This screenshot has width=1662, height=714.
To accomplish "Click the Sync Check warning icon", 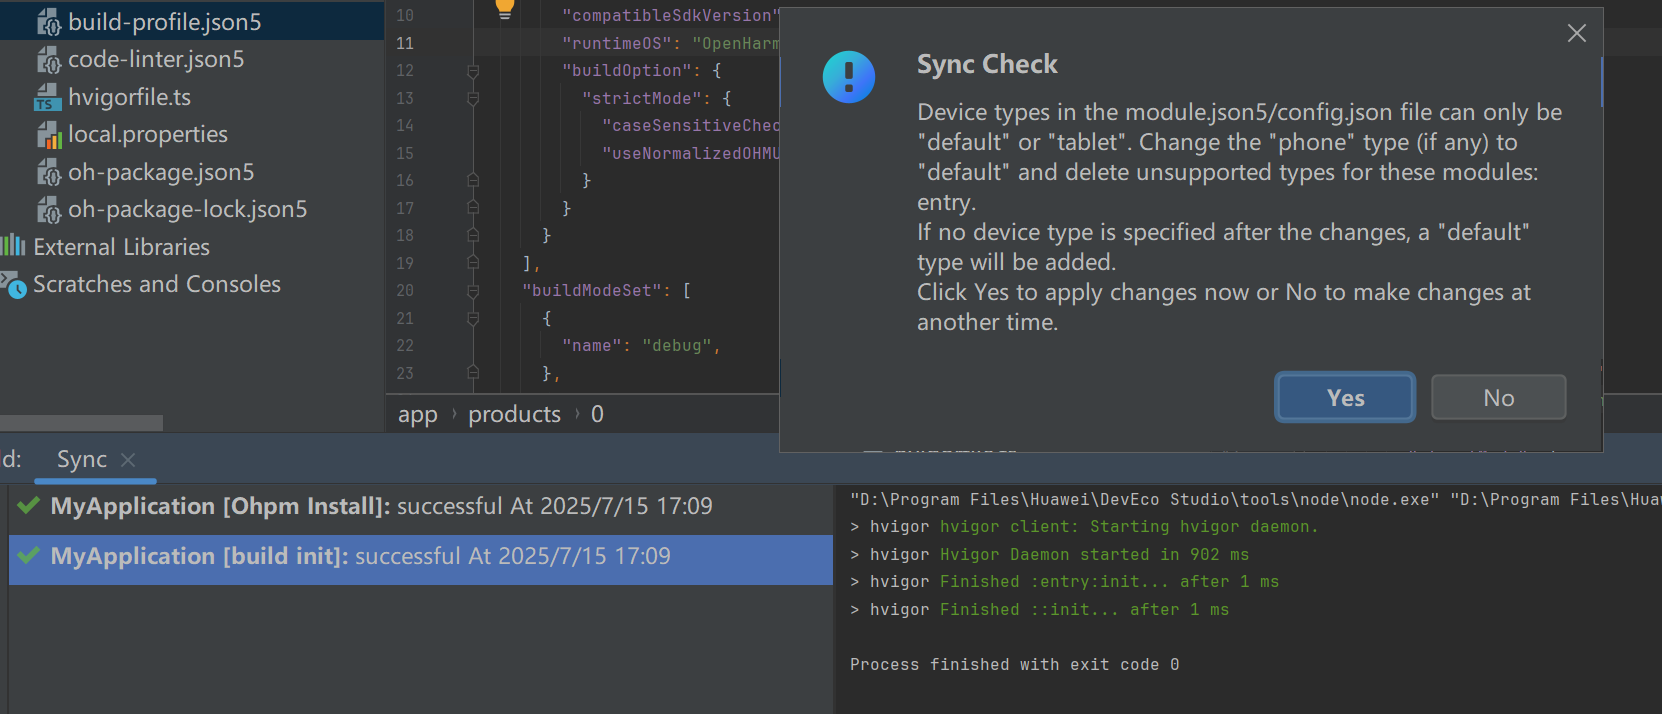I will [849, 77].
